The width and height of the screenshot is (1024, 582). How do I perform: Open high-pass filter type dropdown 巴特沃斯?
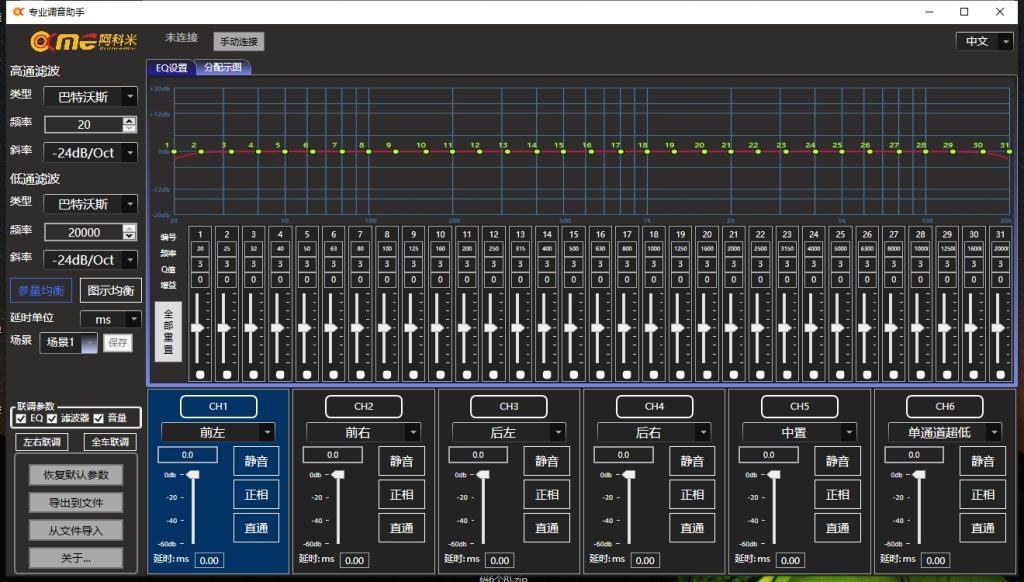pyautogui.click(x=91, y=97)
